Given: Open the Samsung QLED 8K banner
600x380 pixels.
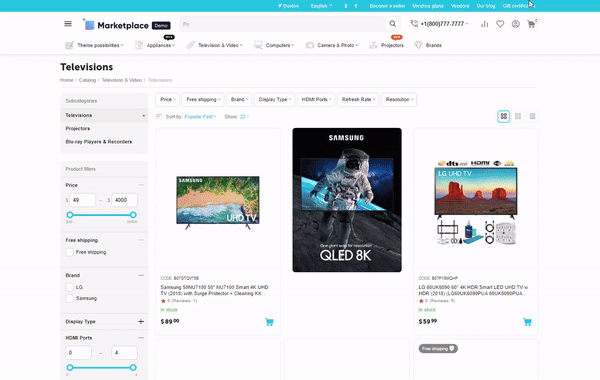Looking at the screenshot, I should pyautogui.click(x=347, y=200).
